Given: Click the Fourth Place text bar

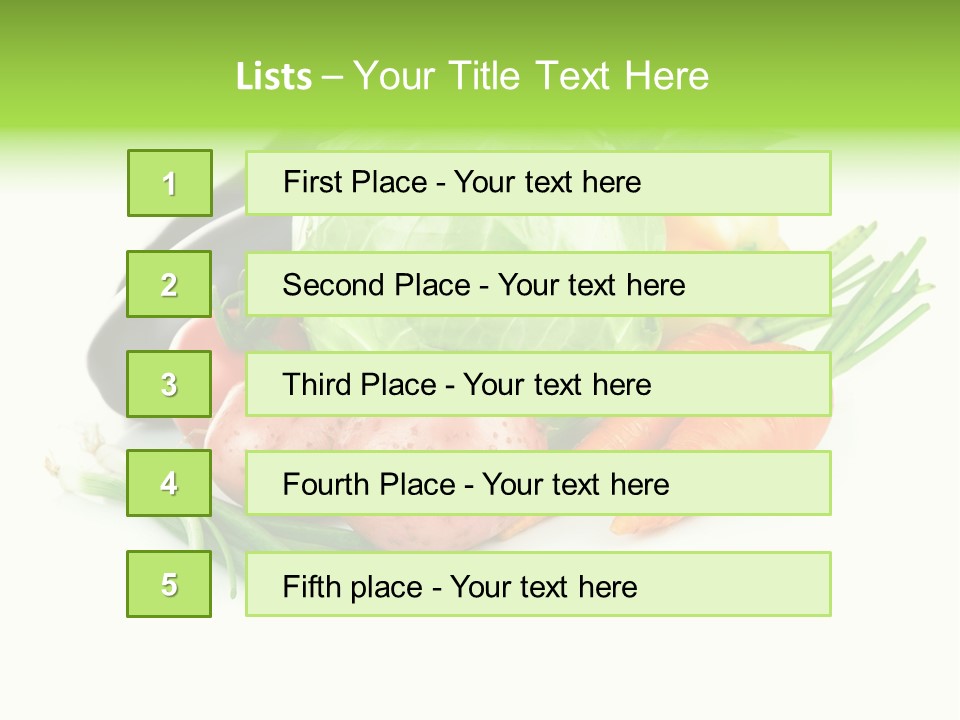Looking at the screenshot, I should pyautogui.click(x=538, y=483).
